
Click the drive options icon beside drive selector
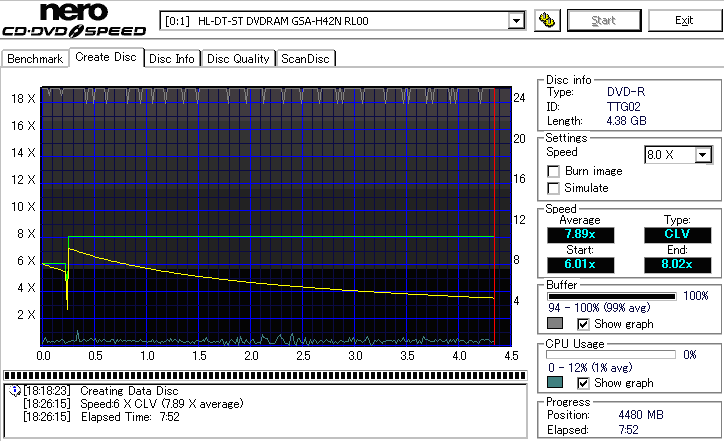tap(546, 20)
